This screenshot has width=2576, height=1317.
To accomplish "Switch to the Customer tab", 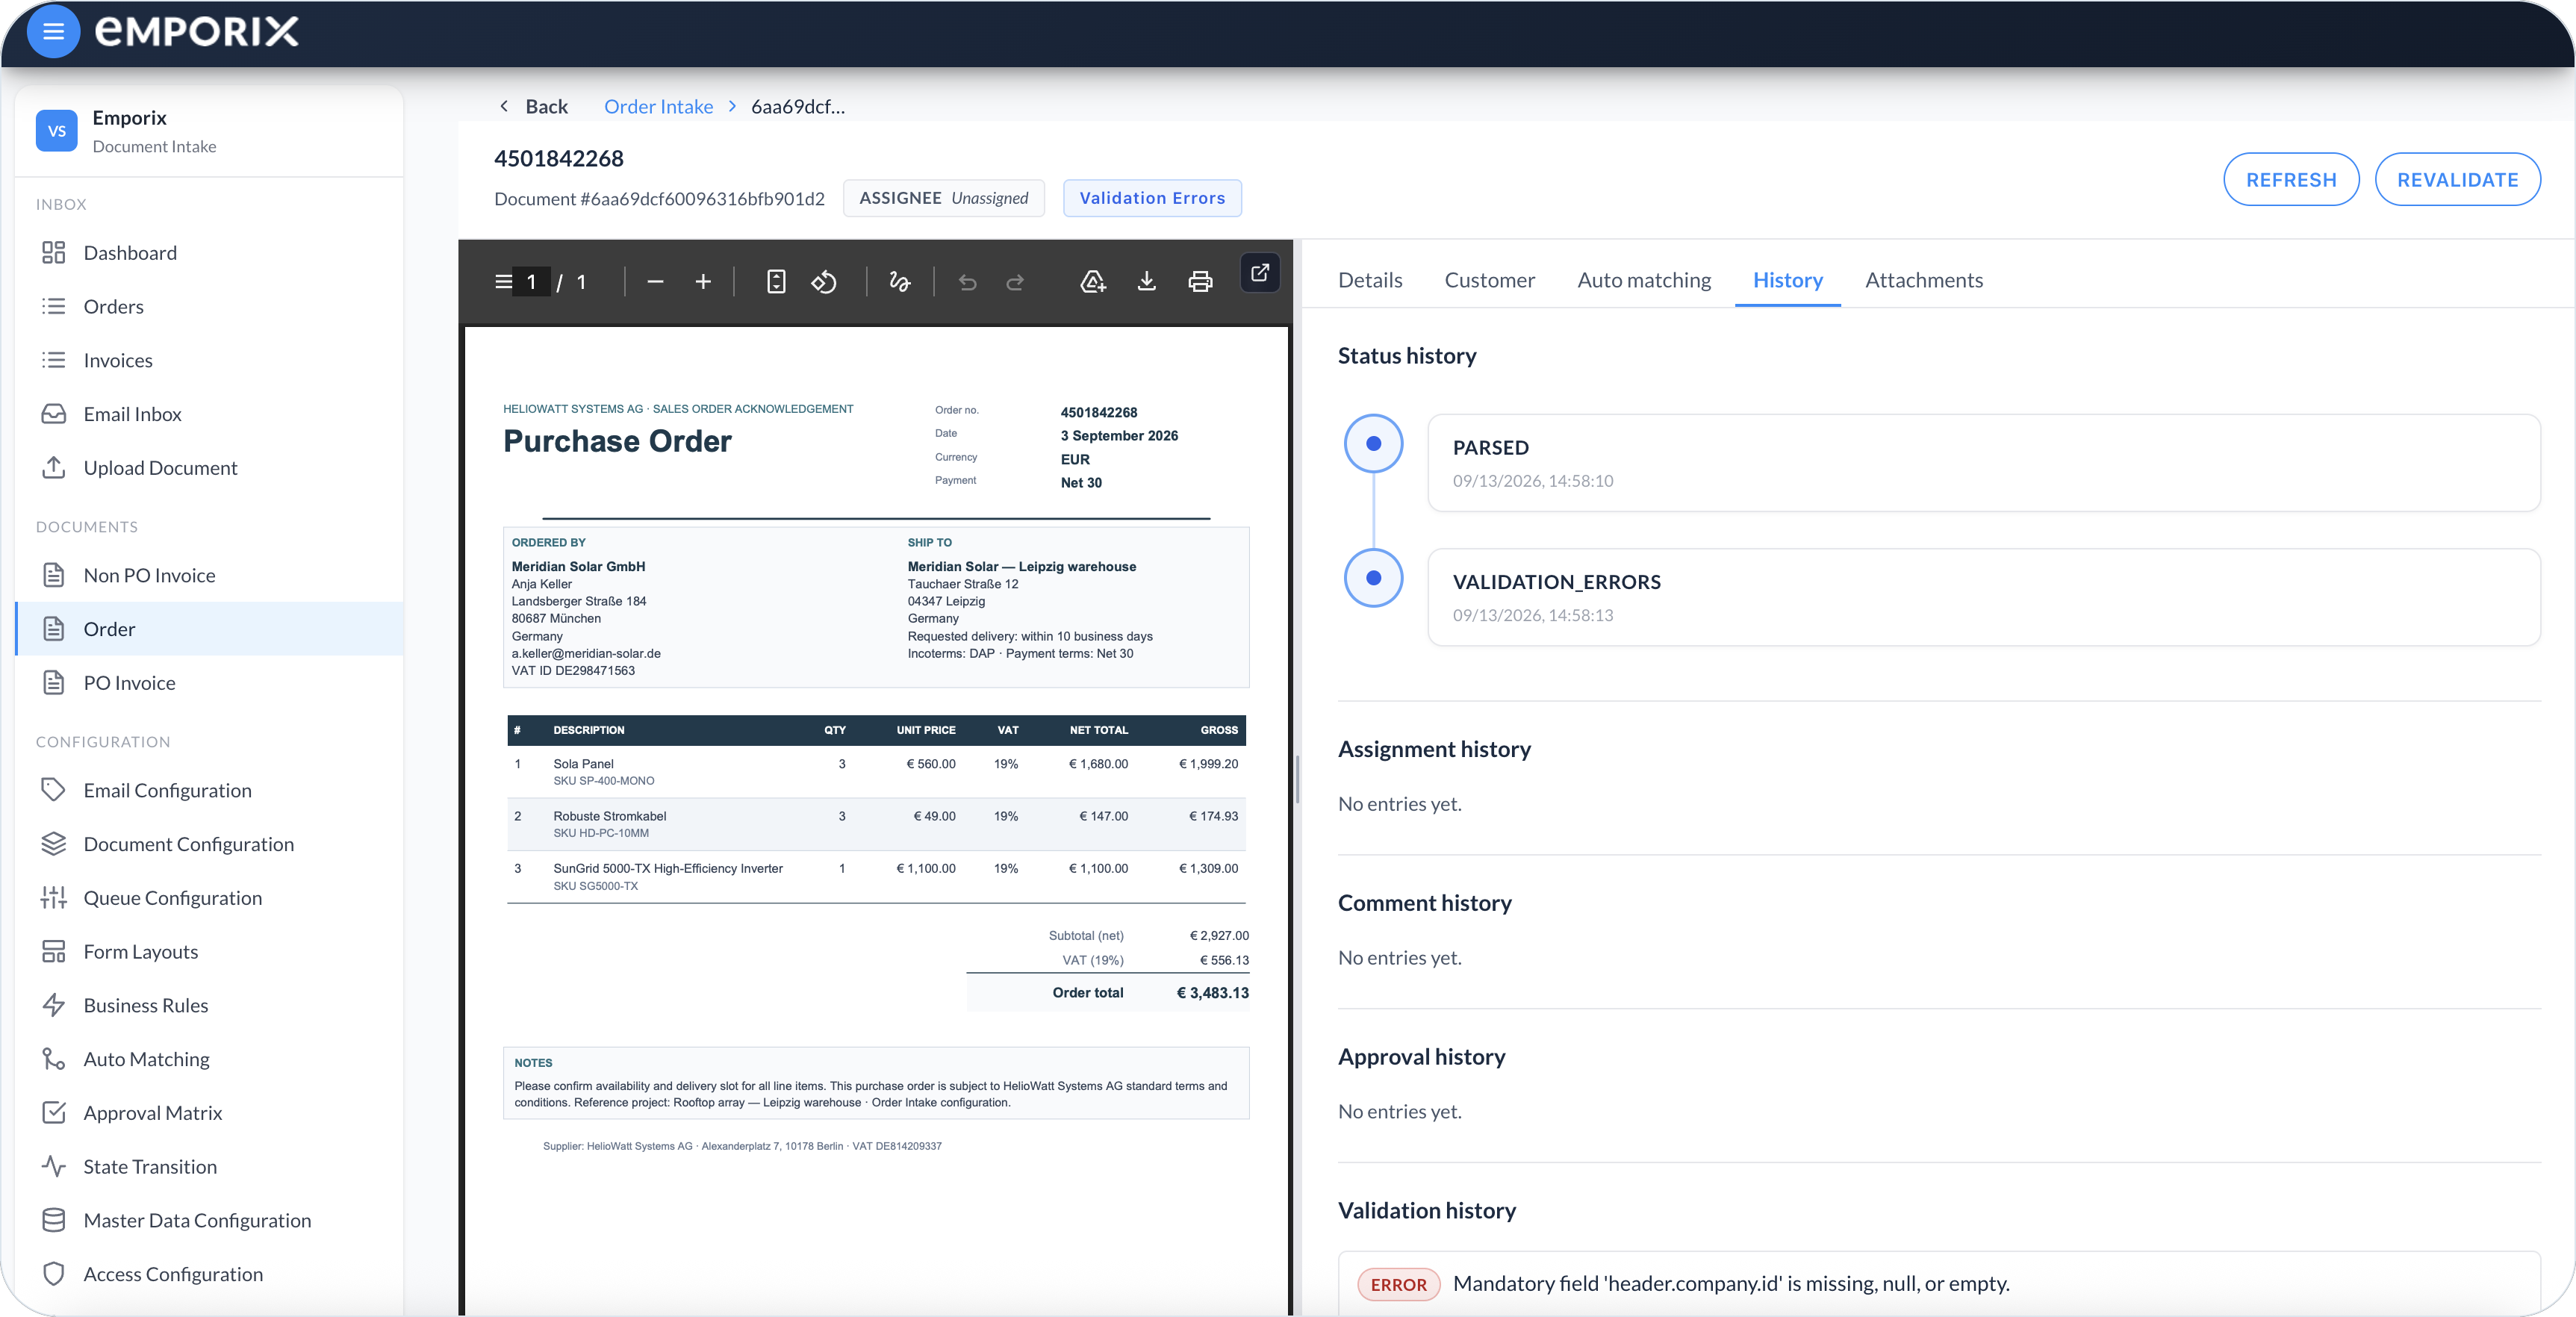I will pos(1489,280).
